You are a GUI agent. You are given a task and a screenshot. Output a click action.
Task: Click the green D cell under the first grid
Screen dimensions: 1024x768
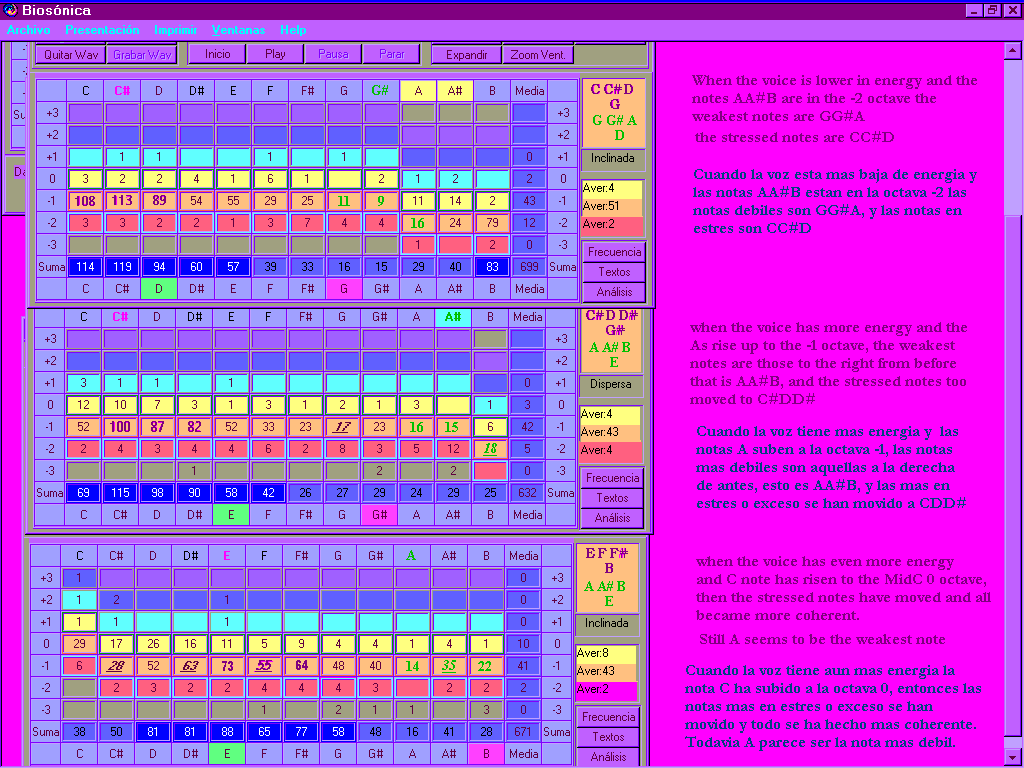[157, 289]
